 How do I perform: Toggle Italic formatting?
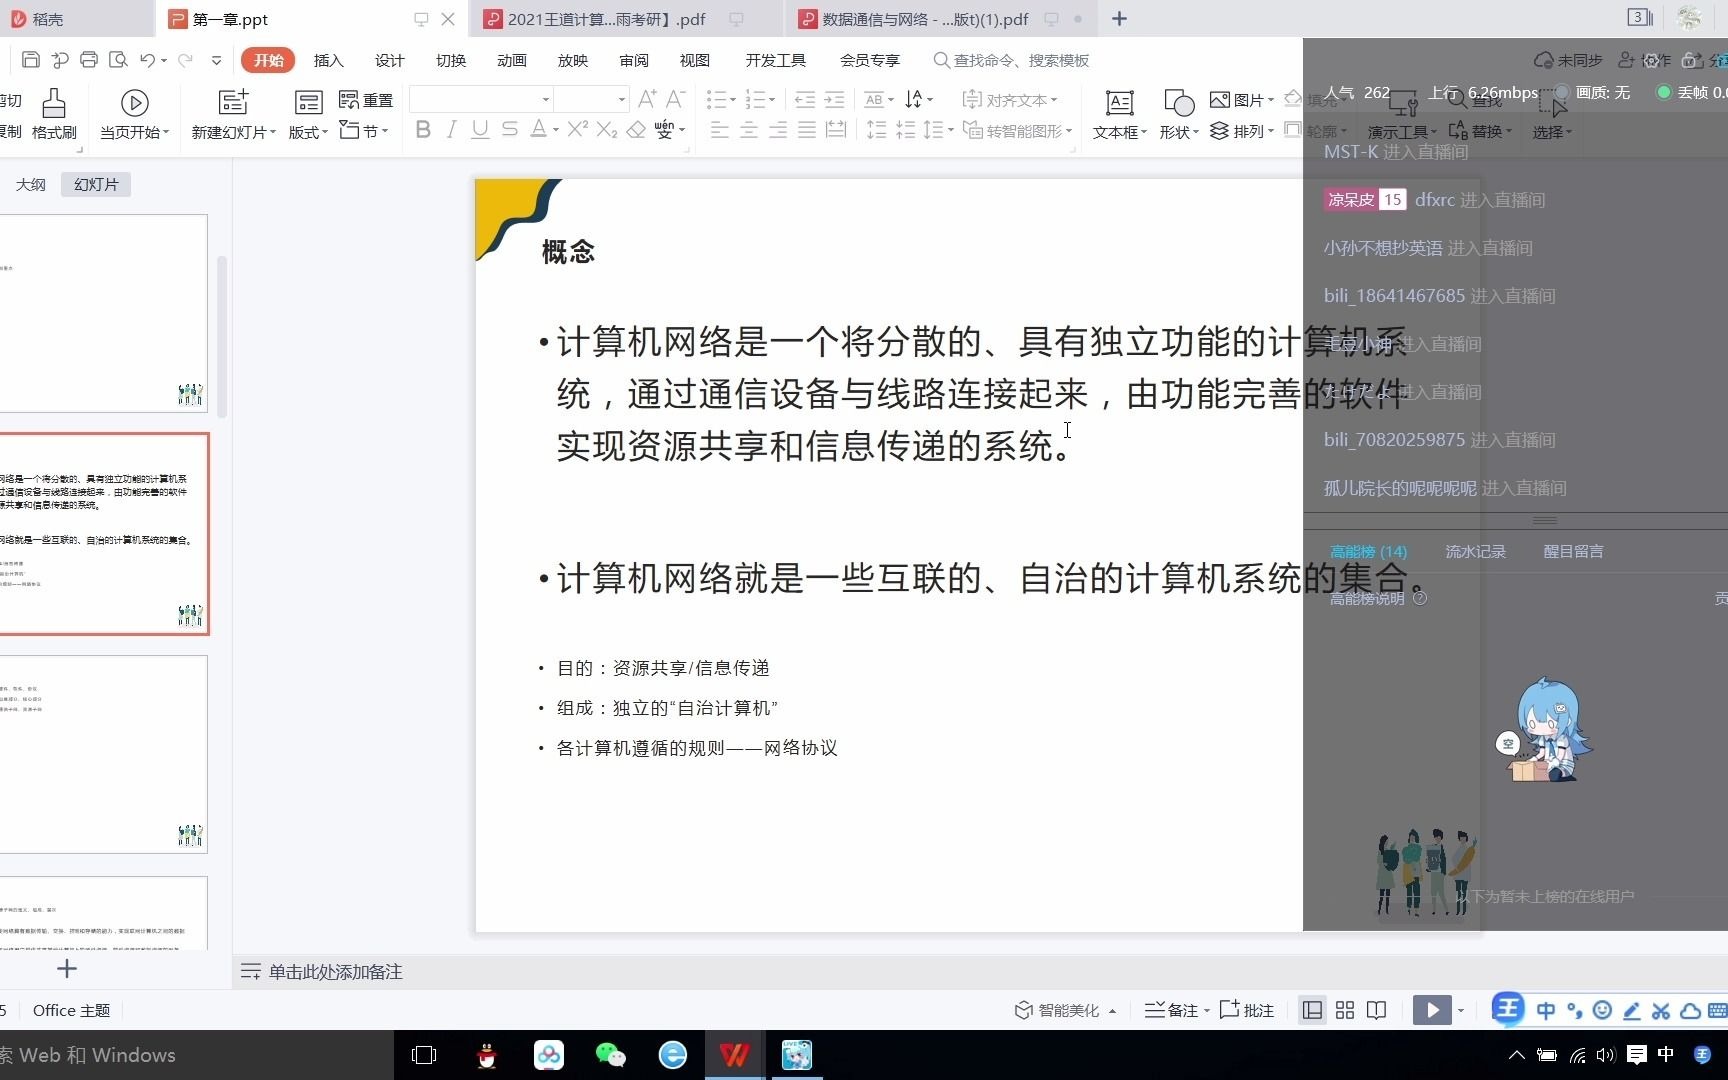451,130
